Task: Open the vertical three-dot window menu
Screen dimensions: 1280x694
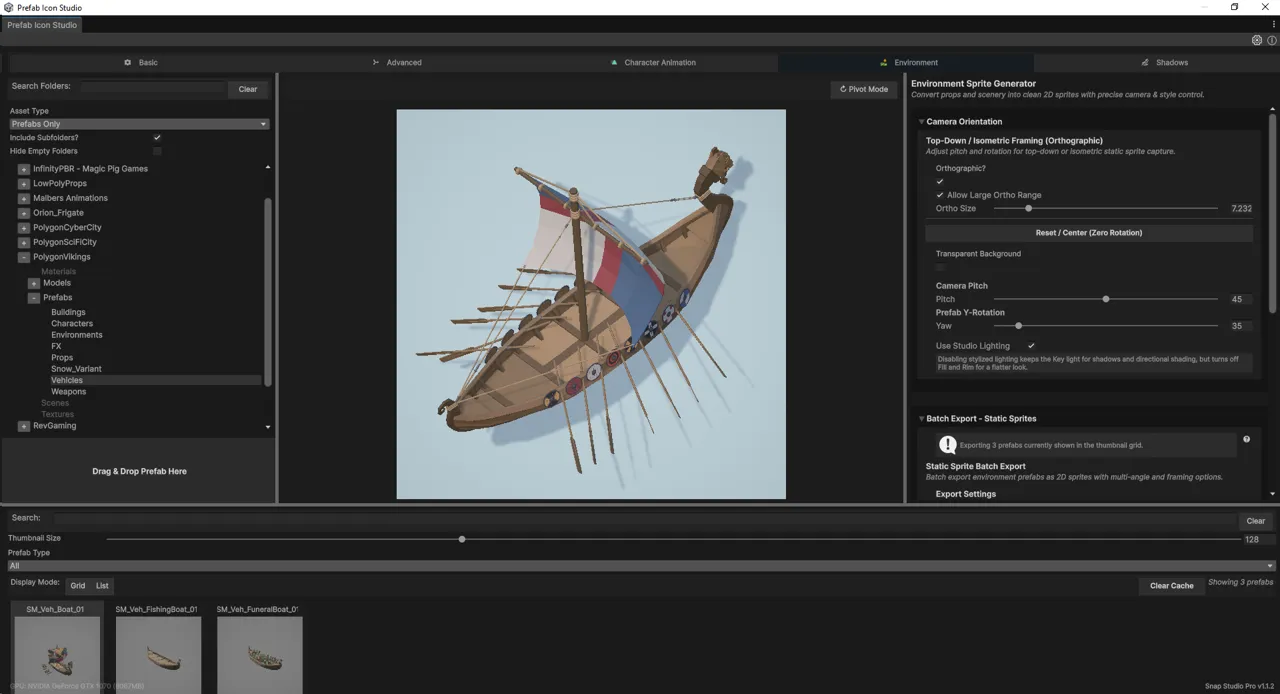Action: pyautogui.click(x=1272, y=25)
